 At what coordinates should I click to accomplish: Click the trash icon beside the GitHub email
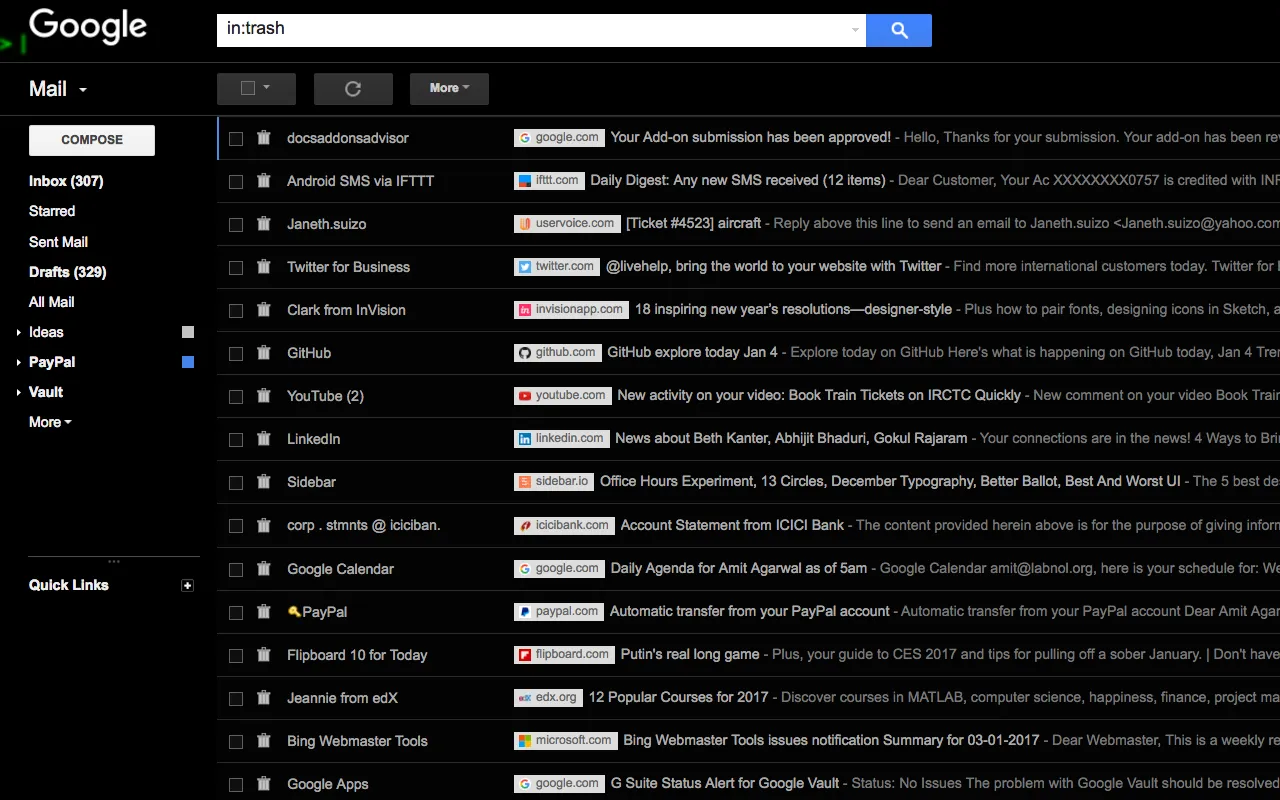pyautogui.click(x=263, y=352)
